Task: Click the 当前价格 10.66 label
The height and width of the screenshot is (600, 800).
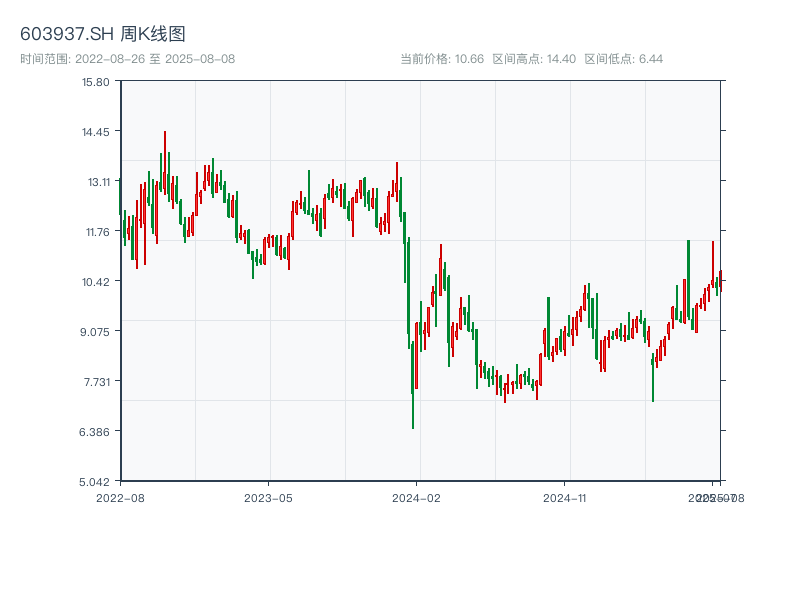Action: (442, 59)
